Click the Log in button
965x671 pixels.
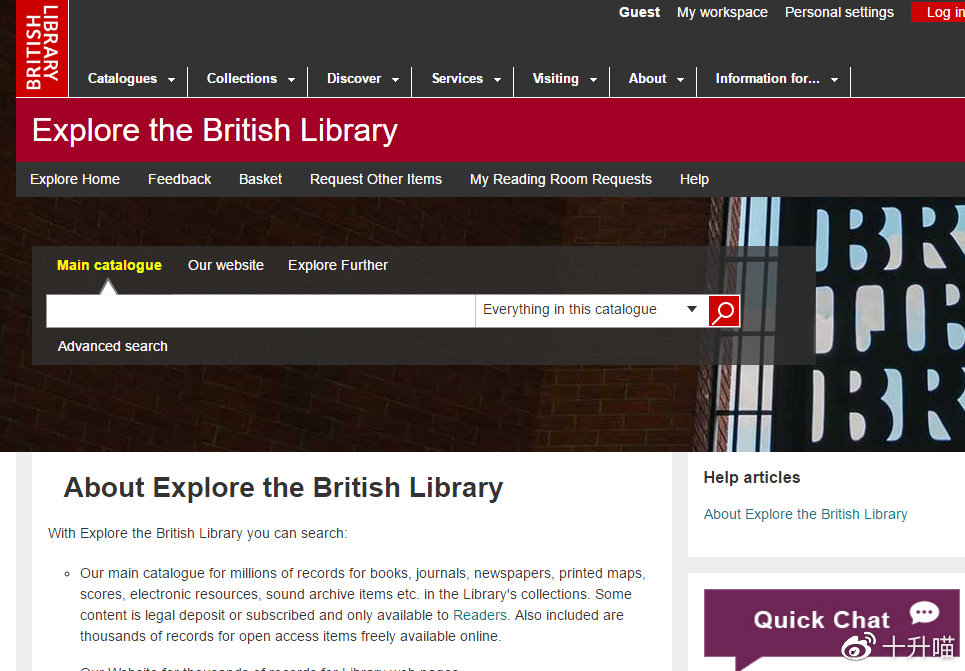938,12
